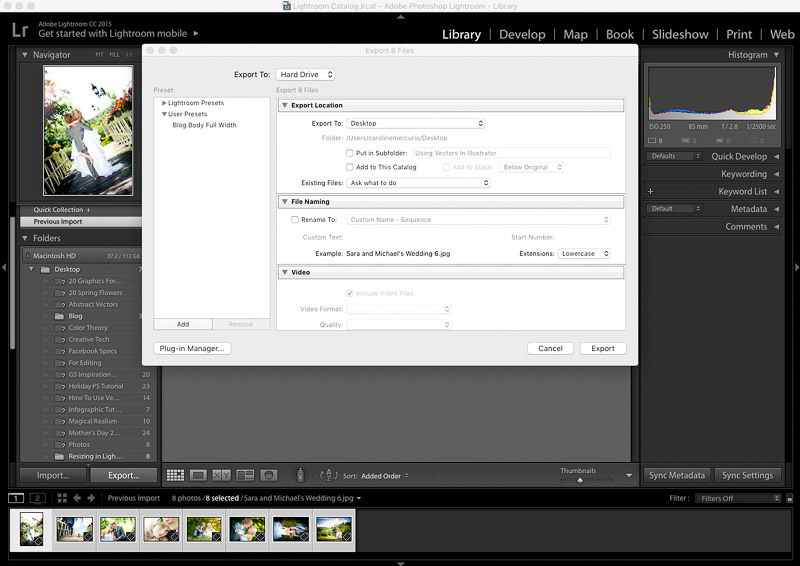Open Existing Files dropdown

click(418, 183)
